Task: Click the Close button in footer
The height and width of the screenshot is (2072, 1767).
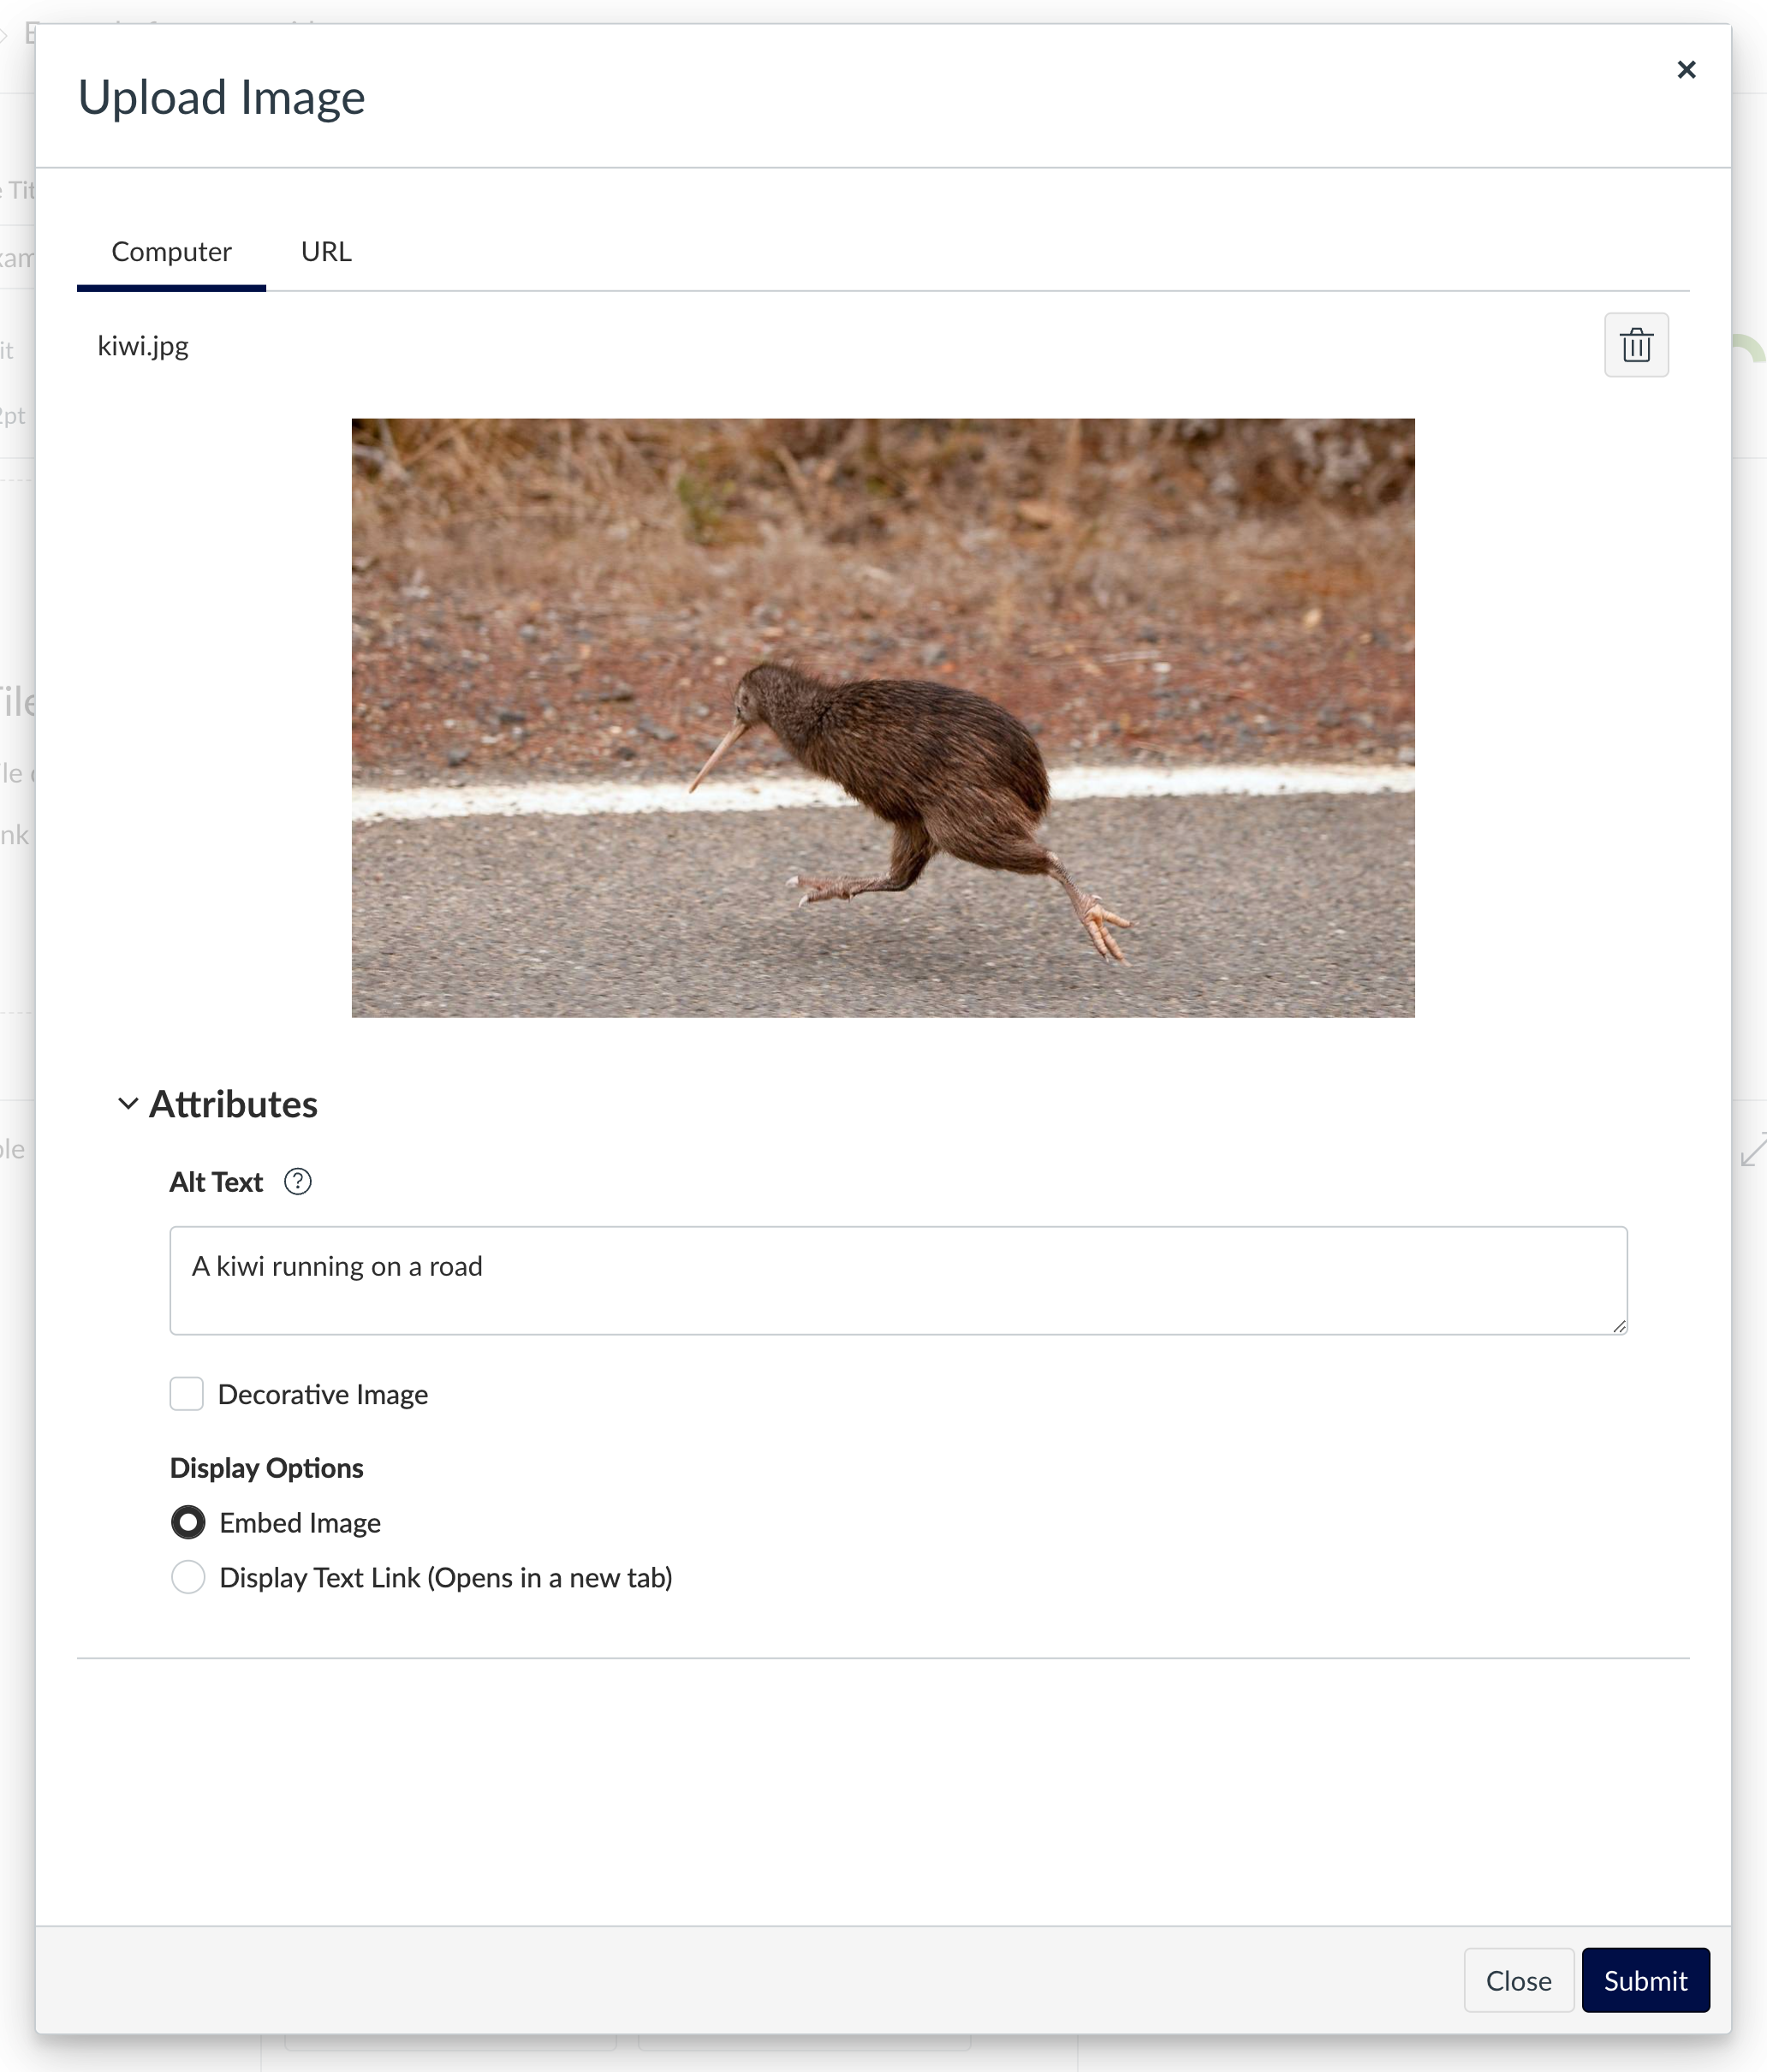Action: pos(1518,1981)
